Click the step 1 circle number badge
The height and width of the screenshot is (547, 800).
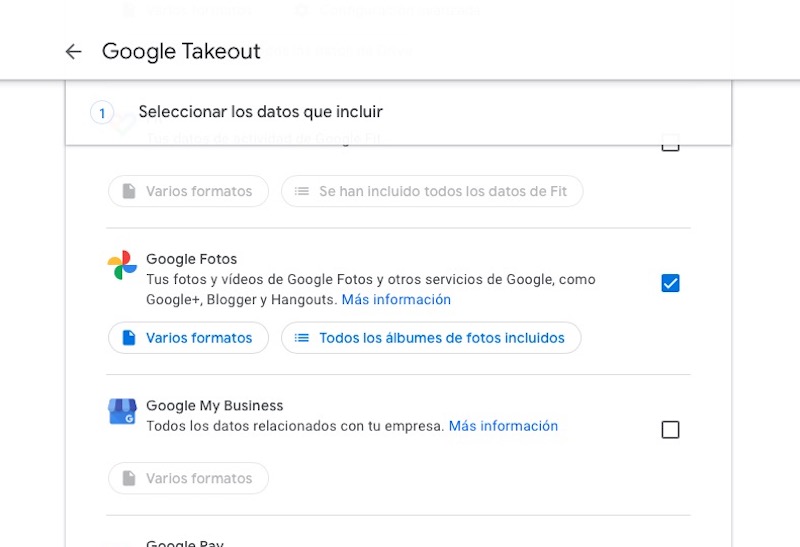(101, 113)
